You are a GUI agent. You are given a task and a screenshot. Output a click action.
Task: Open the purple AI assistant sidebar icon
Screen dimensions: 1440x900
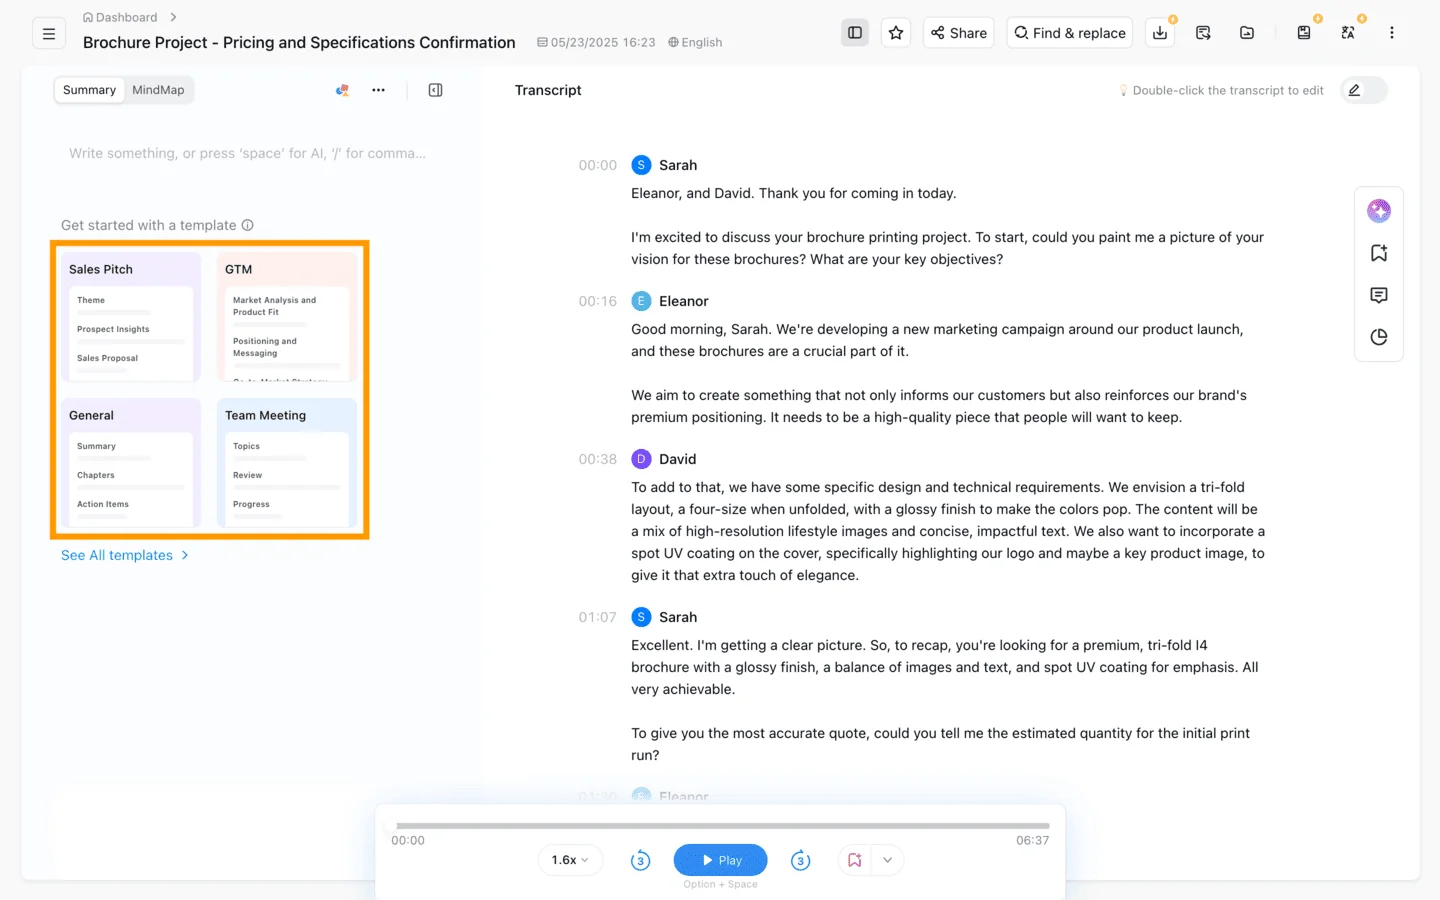click(x=1379, y=211)
